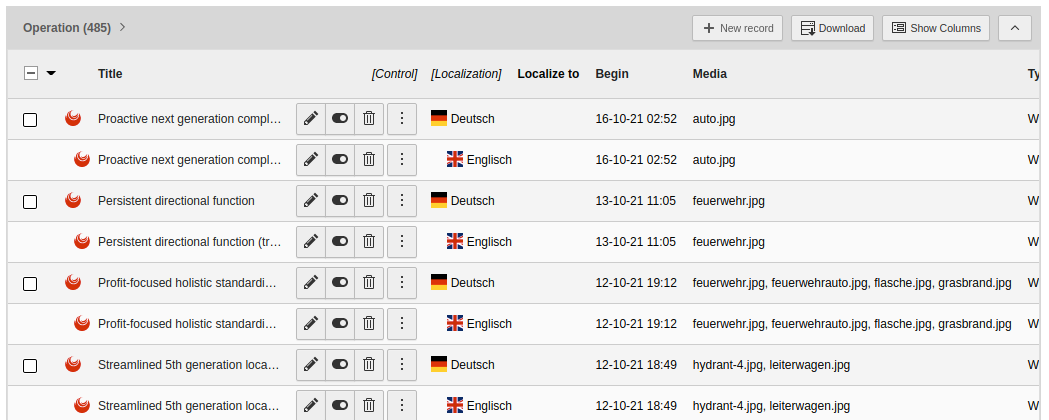Check the 'Persistent directional function' row checkbox
1049x420 pixels.
[30, 202]
